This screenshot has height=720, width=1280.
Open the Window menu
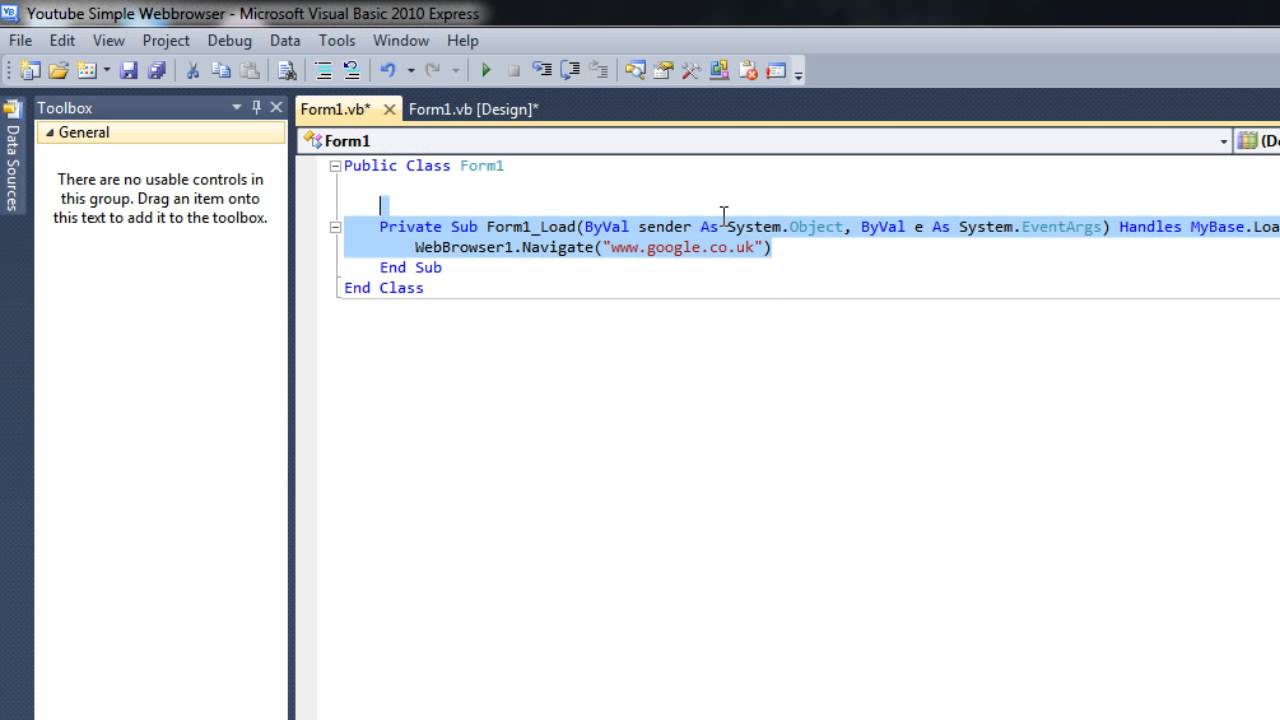(x=401, y=40)
